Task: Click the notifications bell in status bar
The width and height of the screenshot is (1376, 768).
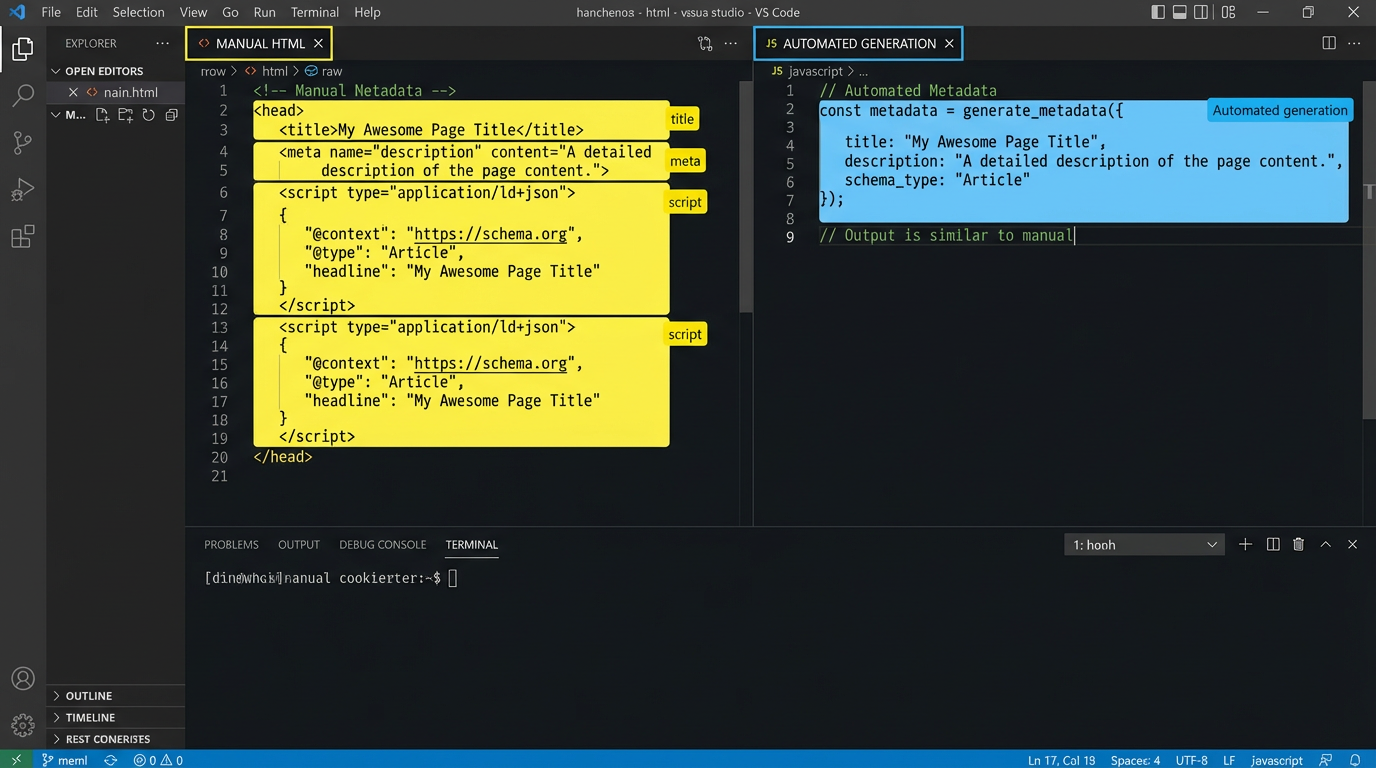Action: (x=1355, y=760)
